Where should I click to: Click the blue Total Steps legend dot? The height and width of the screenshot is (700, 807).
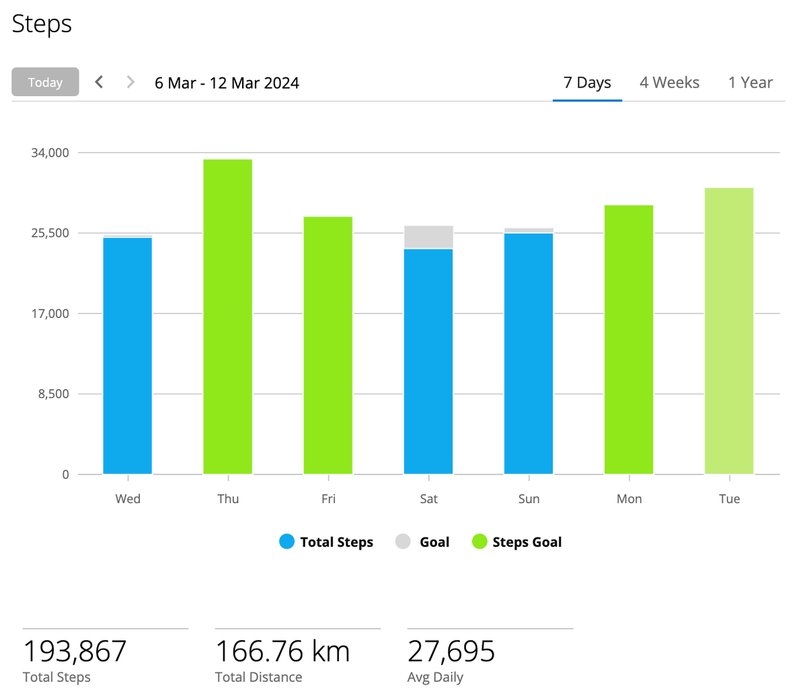(288, 542)
